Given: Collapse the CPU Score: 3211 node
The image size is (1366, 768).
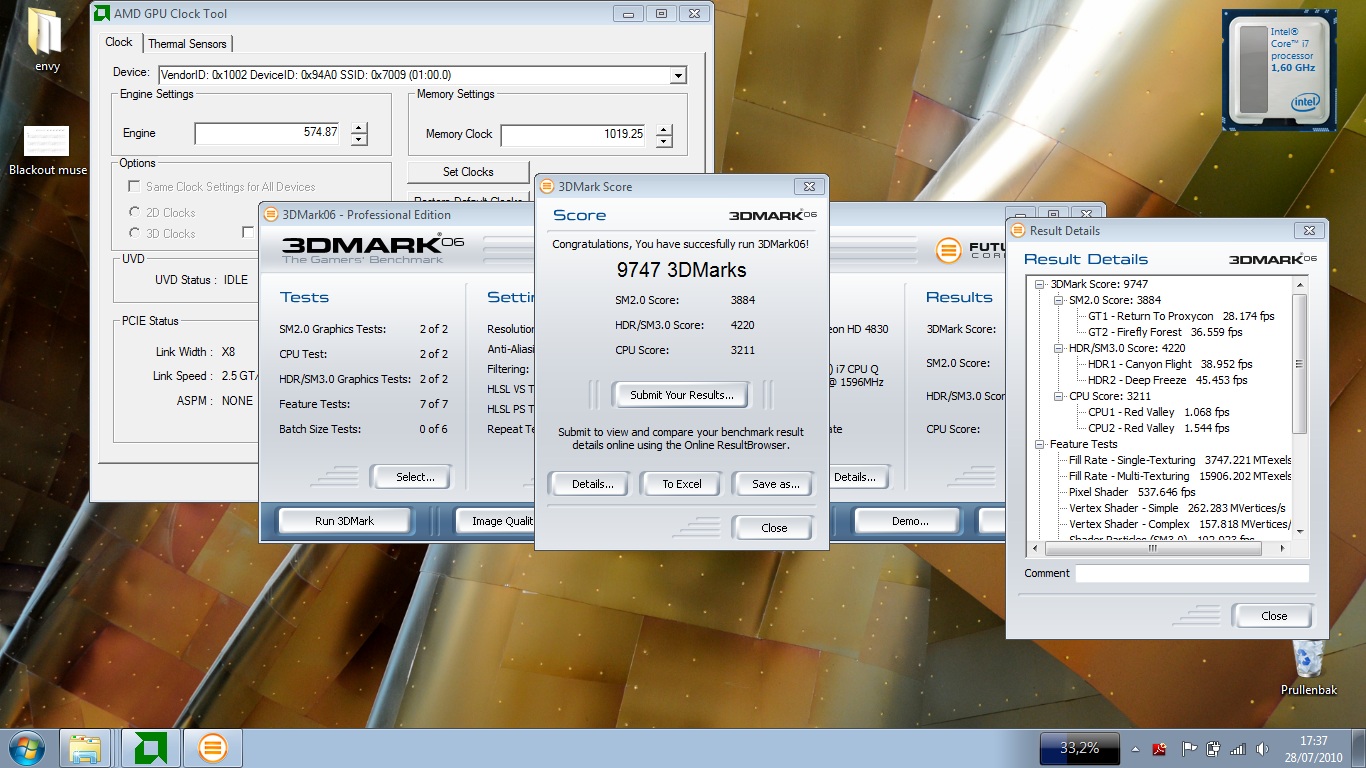Looking at the screenshot, I should point(1059,396).
